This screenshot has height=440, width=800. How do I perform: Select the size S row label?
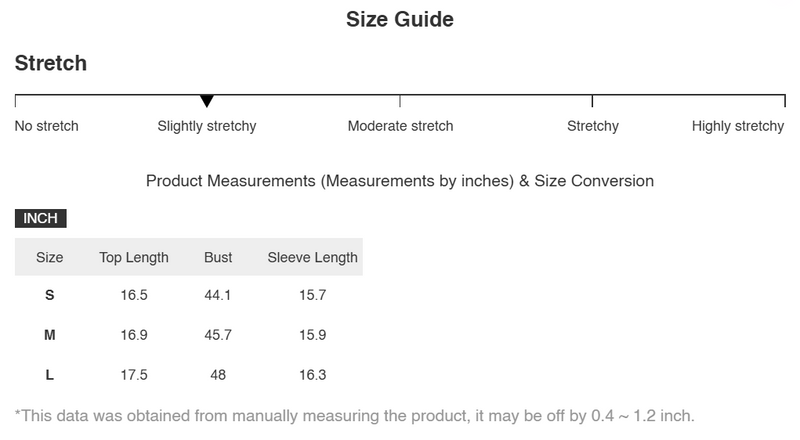(49, 295)
